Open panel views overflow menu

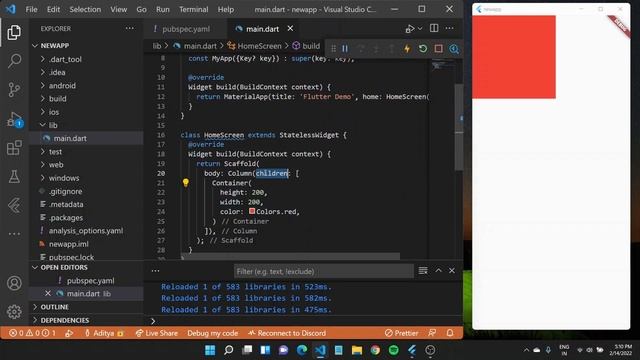click(x=155, y=271)
